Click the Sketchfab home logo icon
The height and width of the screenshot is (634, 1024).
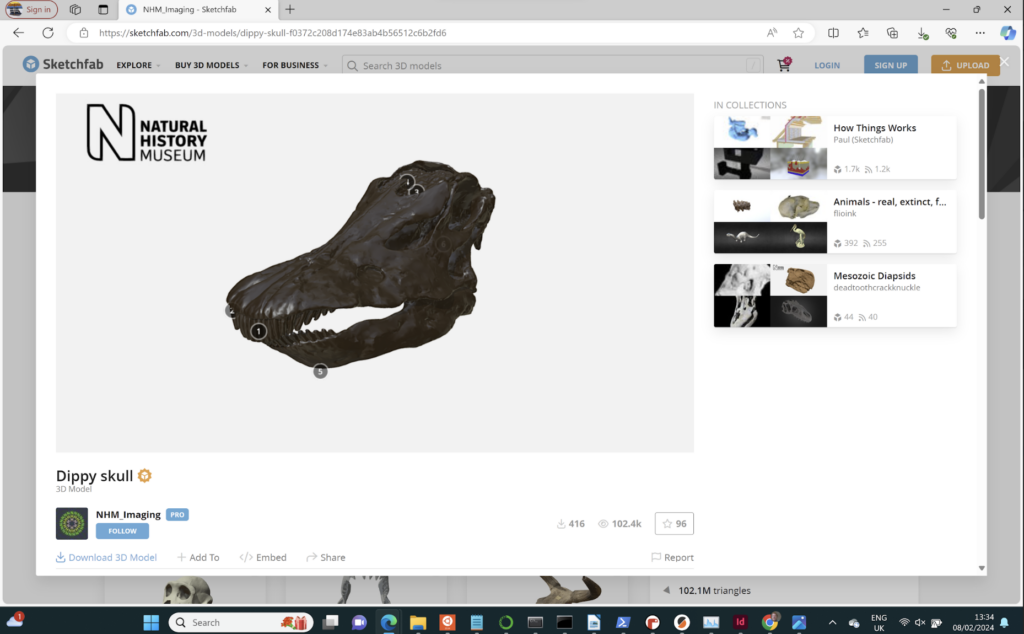point(30,64)
